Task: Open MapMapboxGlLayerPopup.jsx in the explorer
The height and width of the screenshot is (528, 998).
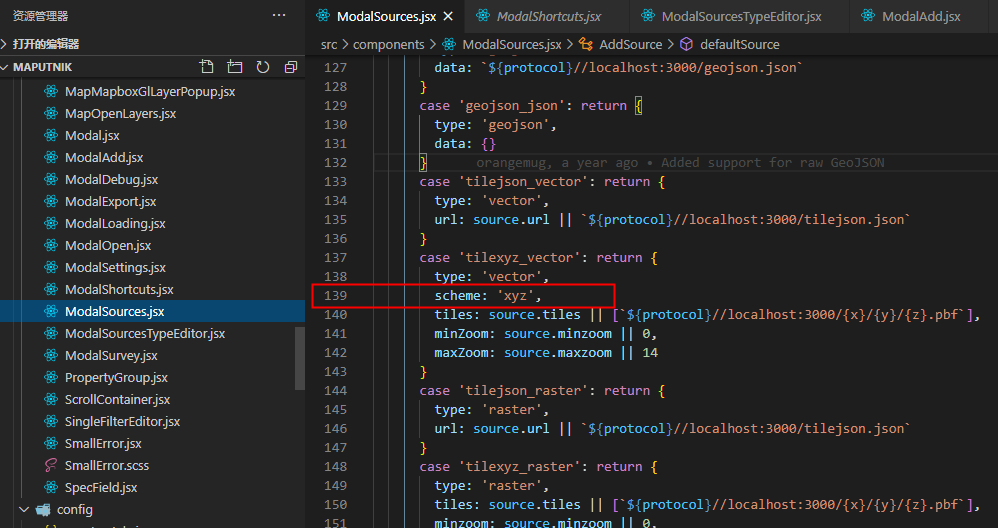Action: 150,92
